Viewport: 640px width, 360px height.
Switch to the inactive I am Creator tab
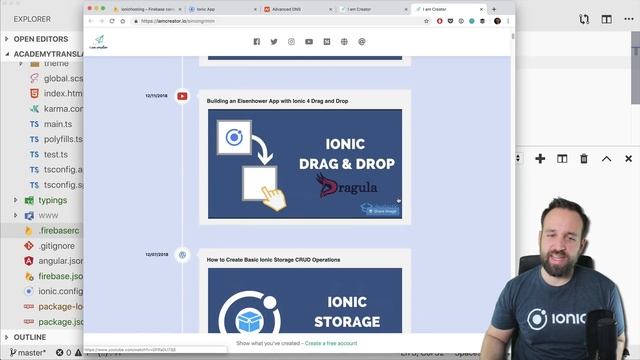(x=373, y=9)
